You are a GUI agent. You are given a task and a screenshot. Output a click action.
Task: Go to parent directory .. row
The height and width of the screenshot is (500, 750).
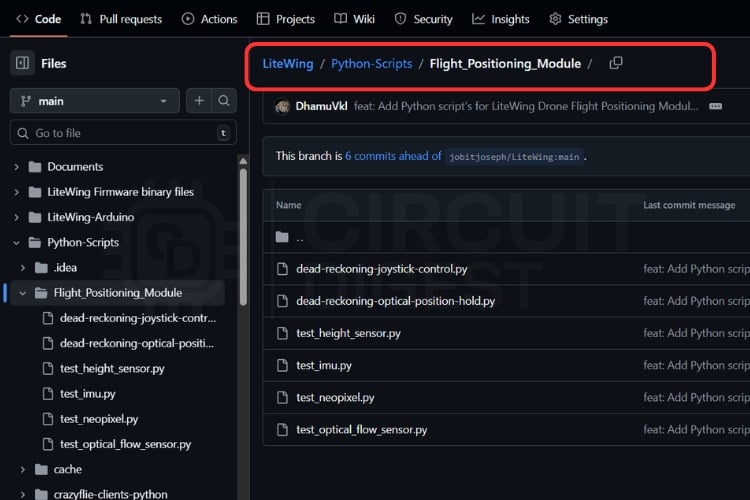pos(507,237)
